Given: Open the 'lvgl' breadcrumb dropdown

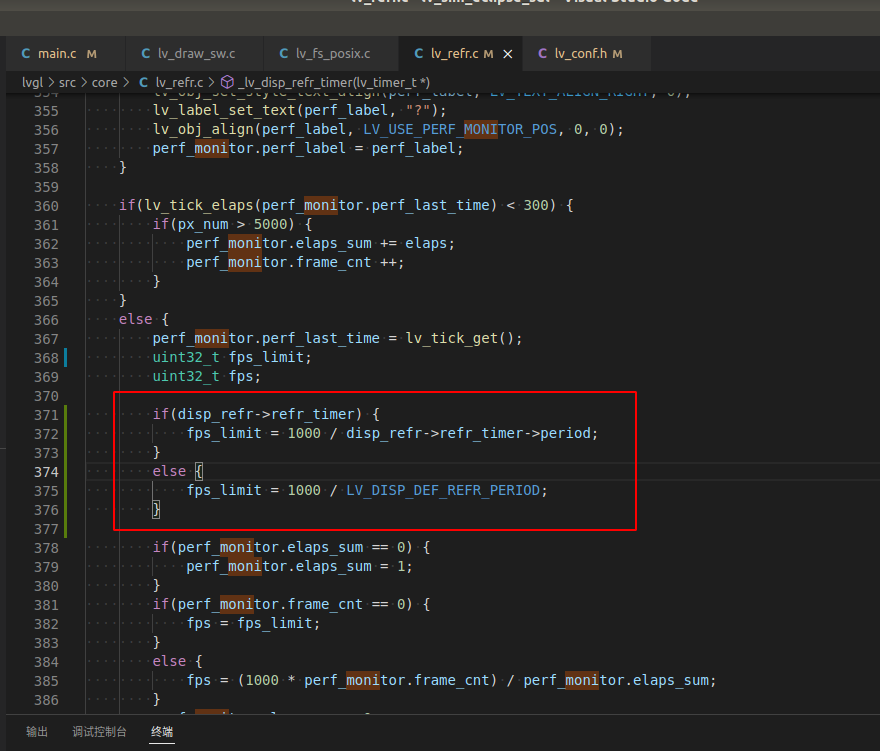Looking at the screenshot, I should click(x=30, y=82).
